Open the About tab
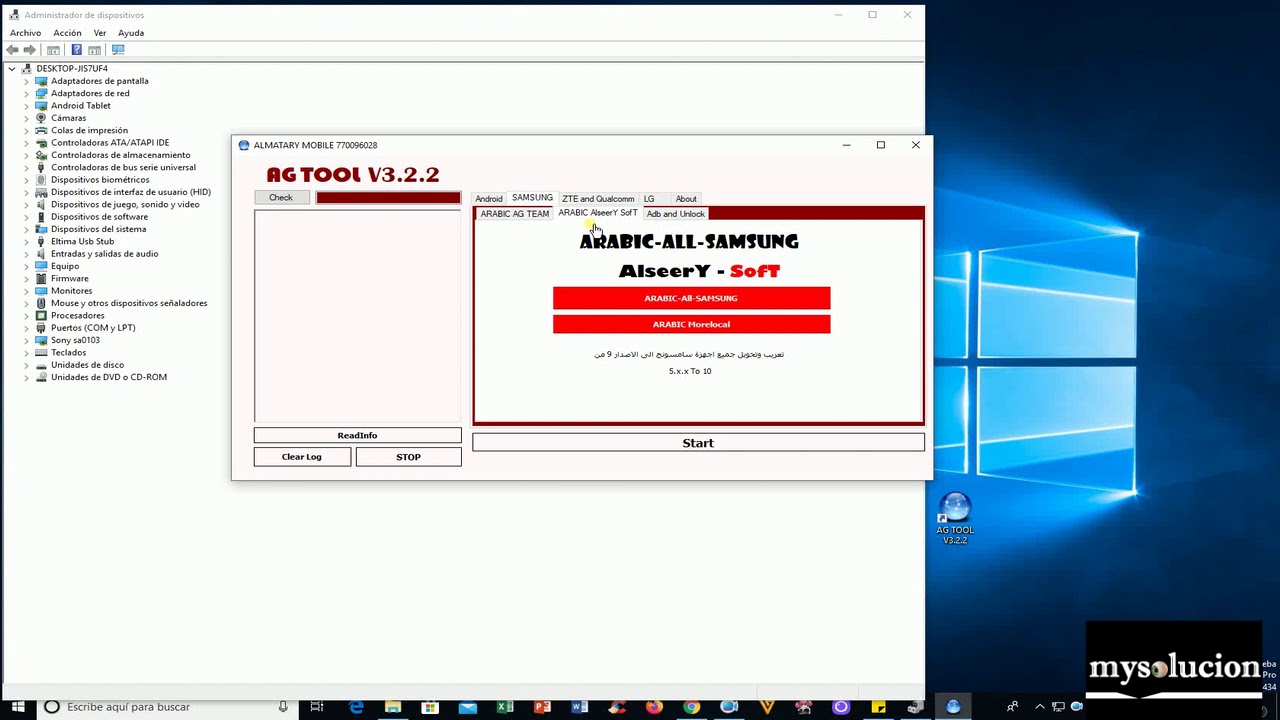 pos(686,199)
